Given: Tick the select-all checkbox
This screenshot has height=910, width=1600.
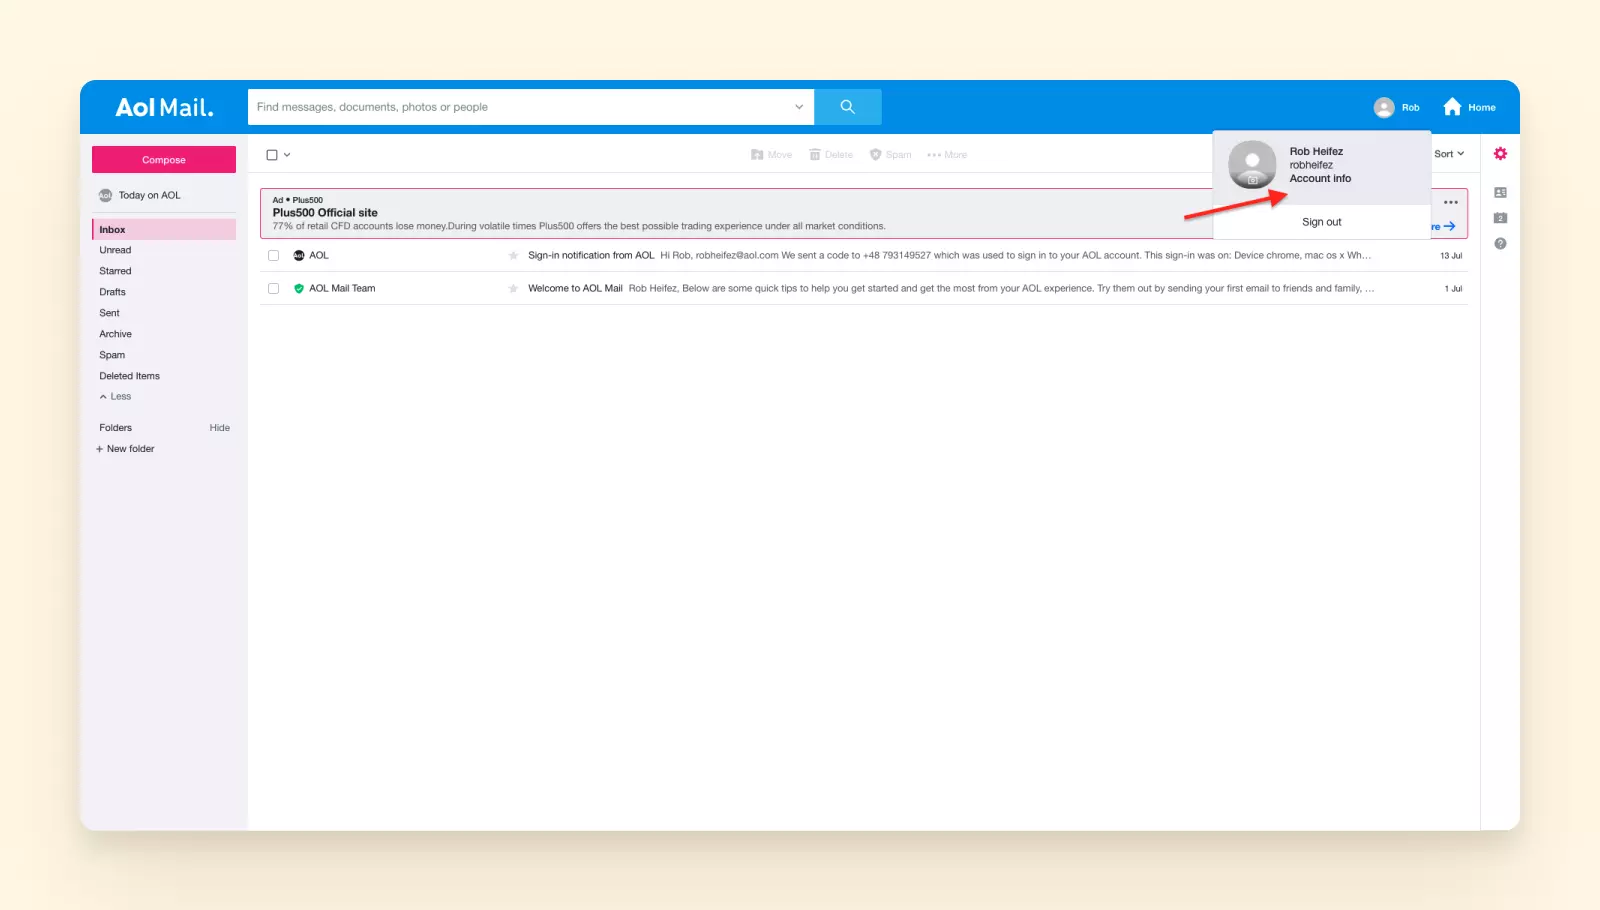Looking at the screenshot, I should point(272,155).
